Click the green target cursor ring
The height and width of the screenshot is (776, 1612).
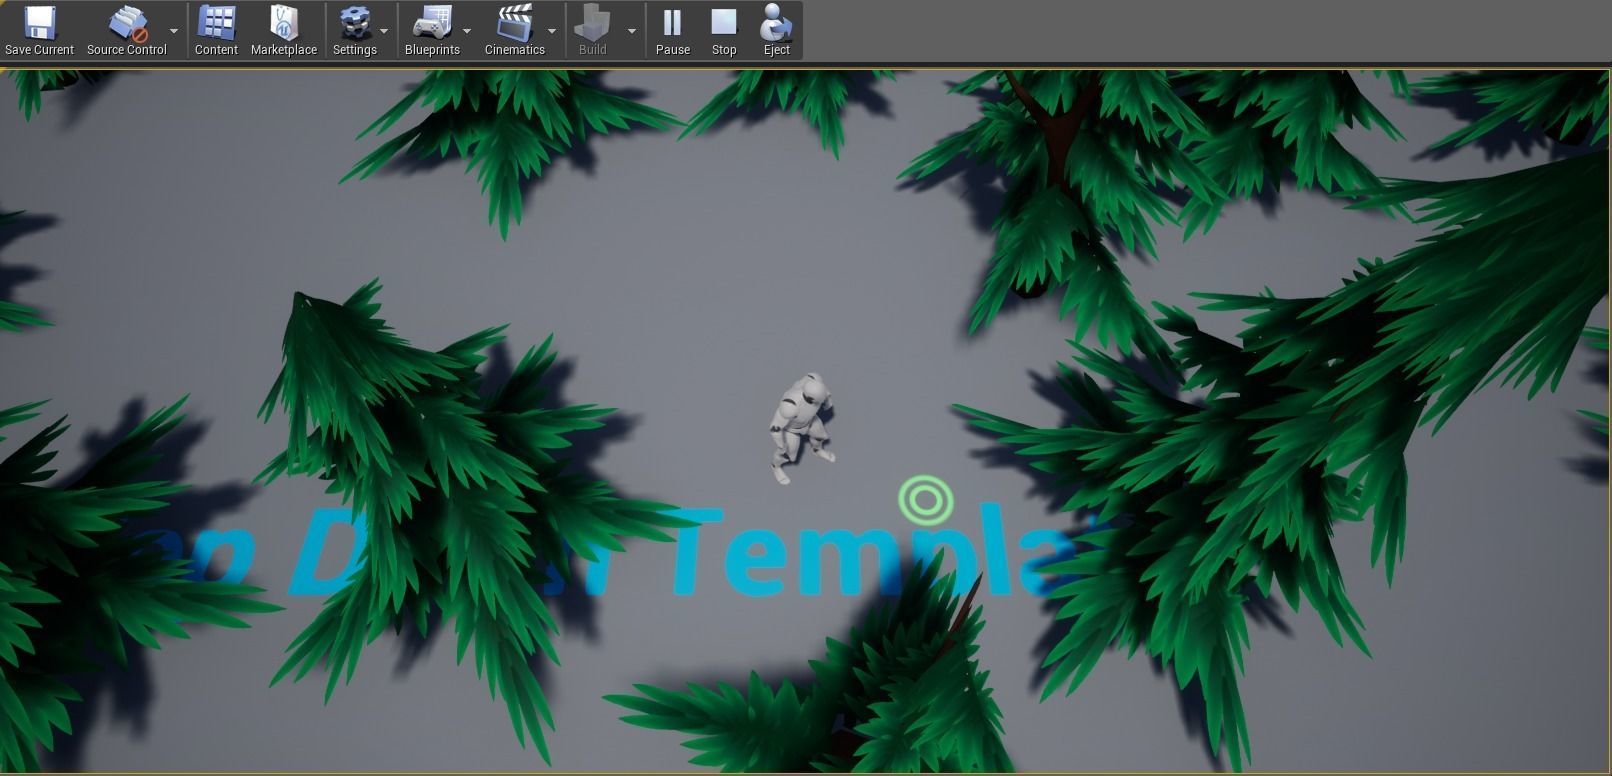coord(925,500)
